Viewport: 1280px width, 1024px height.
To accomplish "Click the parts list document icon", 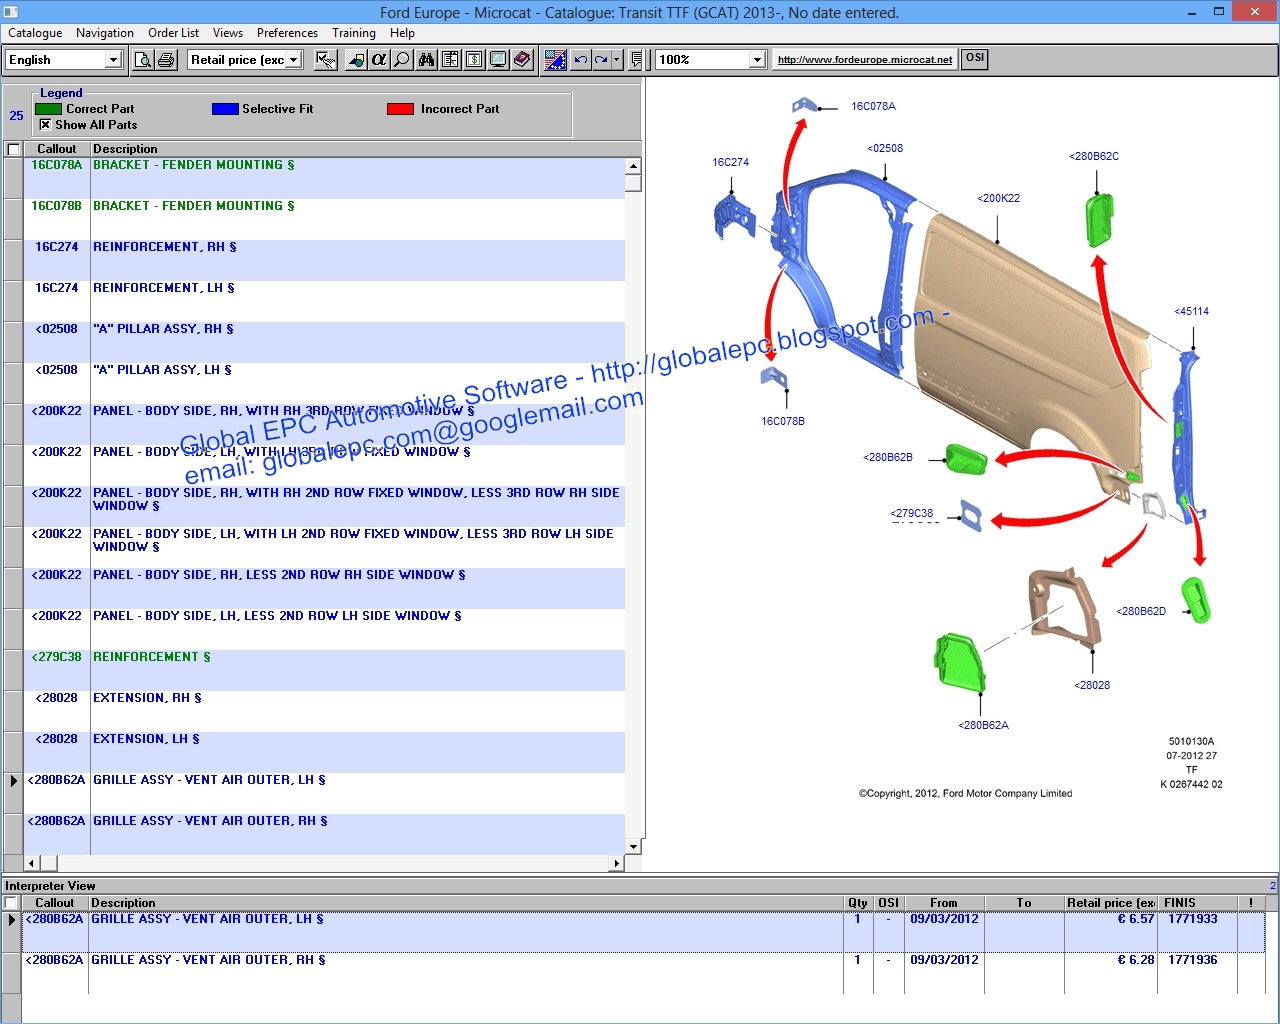I will click(x=451, y=60).
